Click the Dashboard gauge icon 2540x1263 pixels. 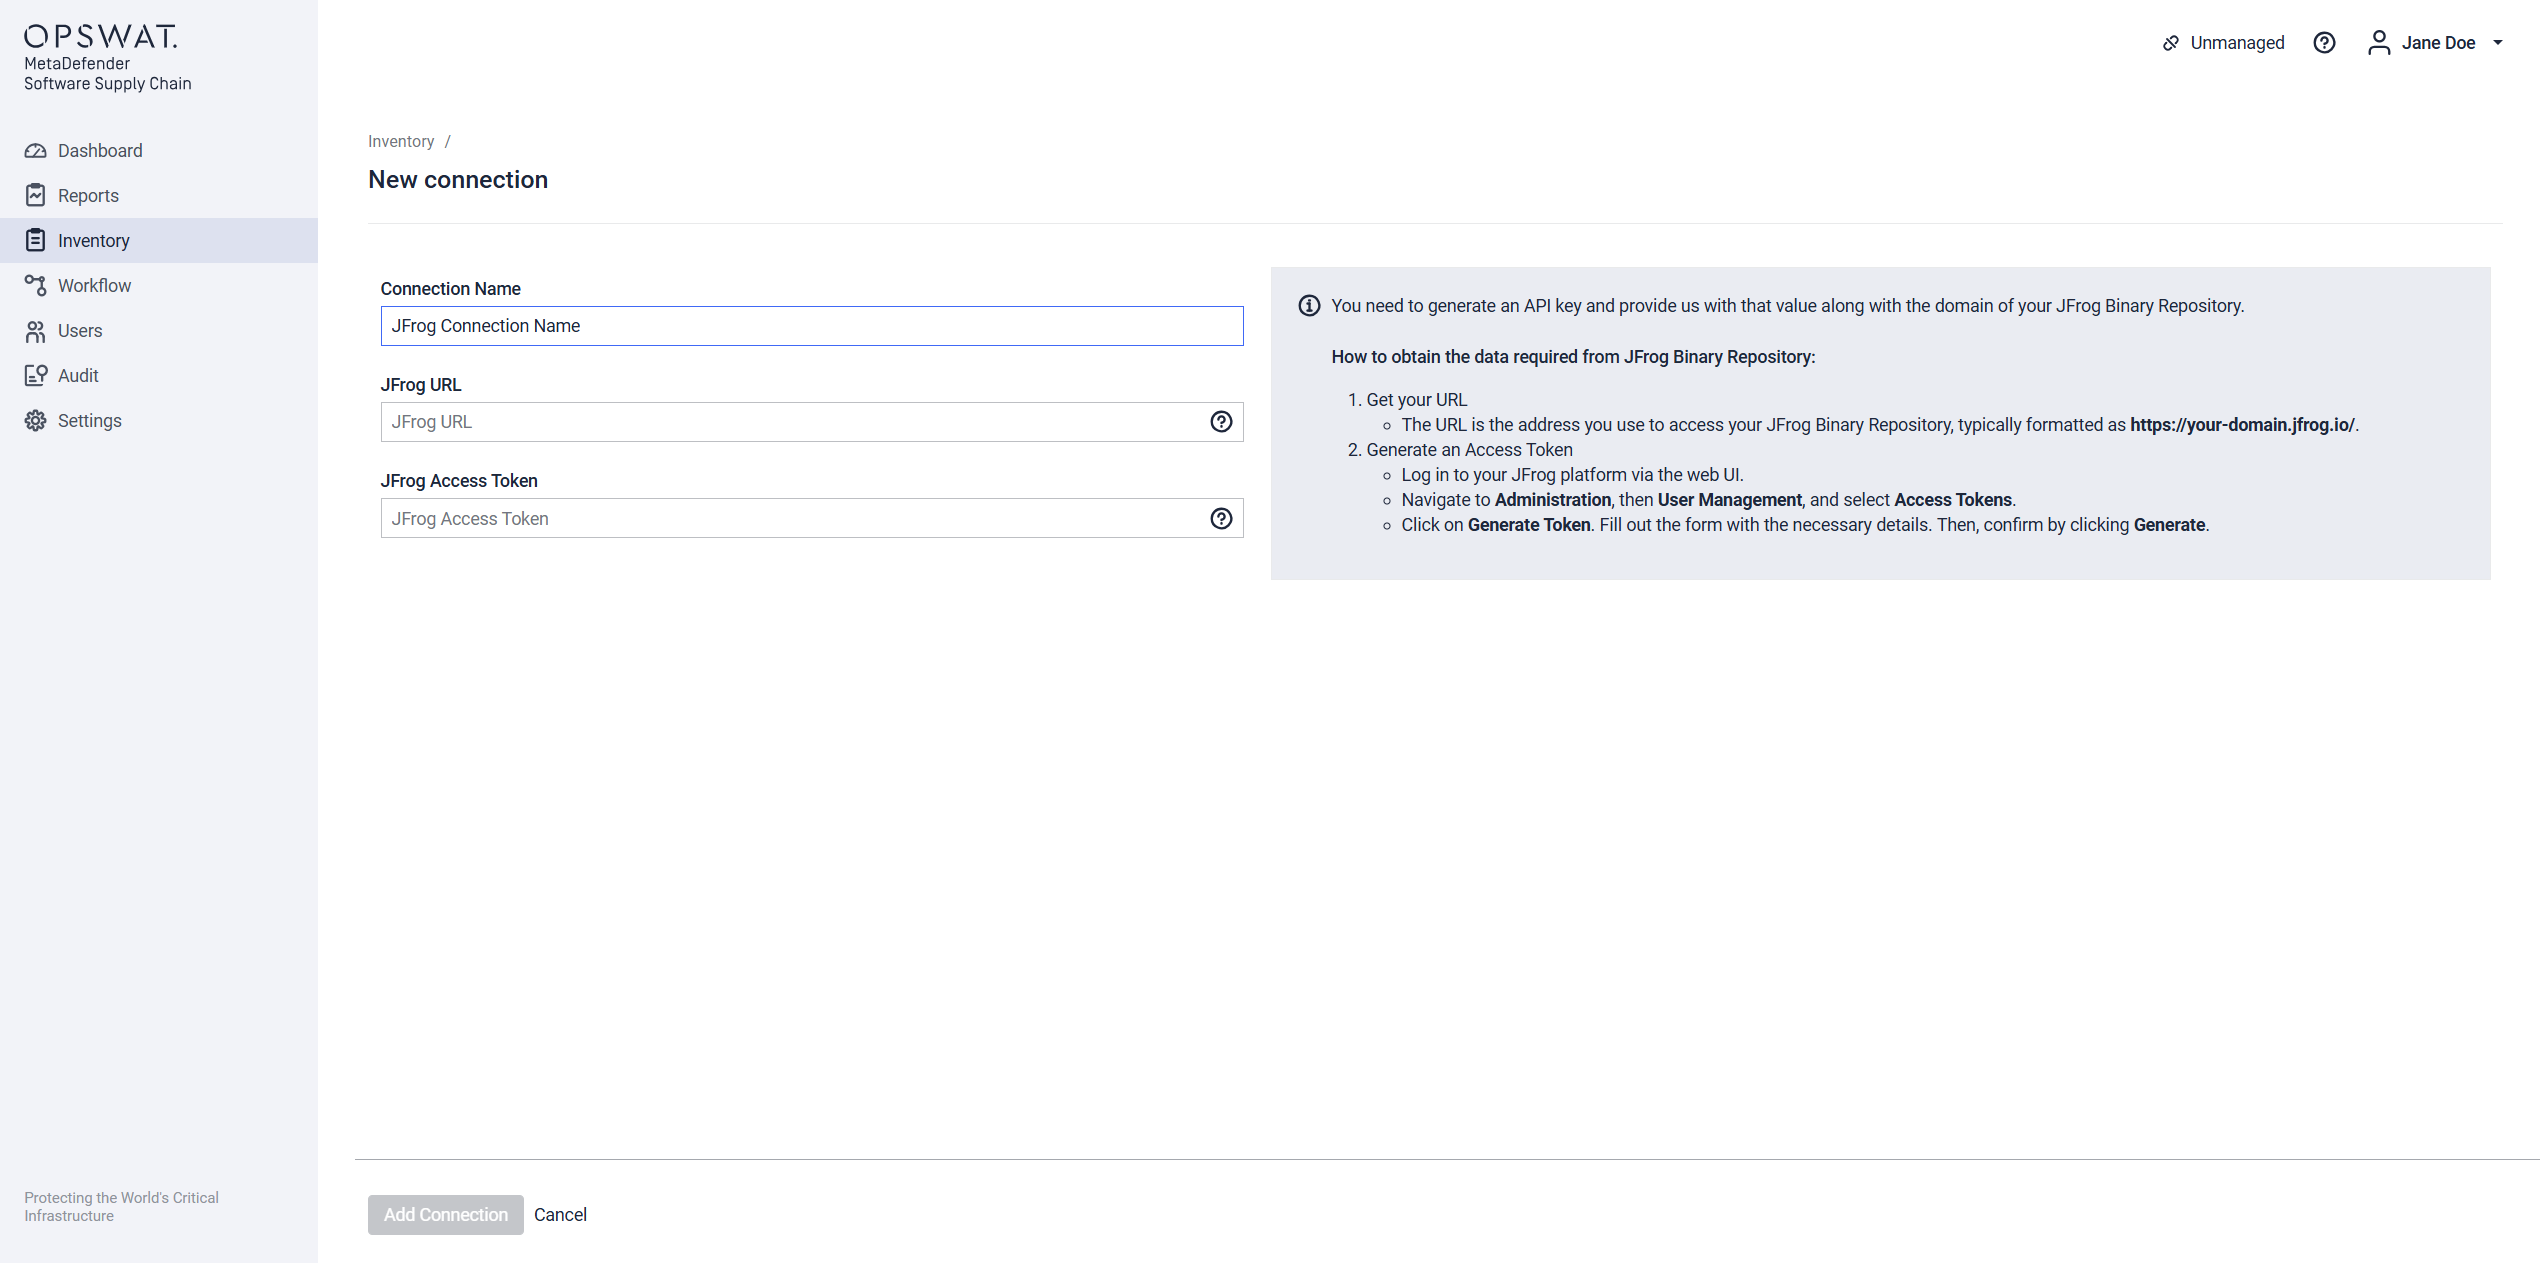[36, 151]
